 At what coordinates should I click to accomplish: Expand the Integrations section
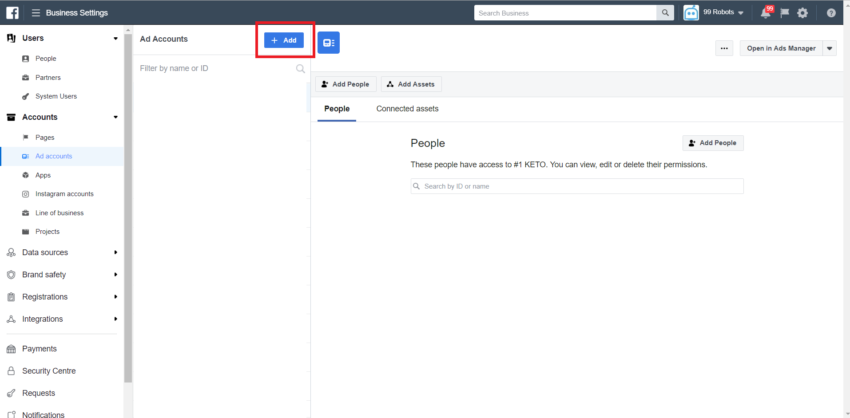[62, 319]
